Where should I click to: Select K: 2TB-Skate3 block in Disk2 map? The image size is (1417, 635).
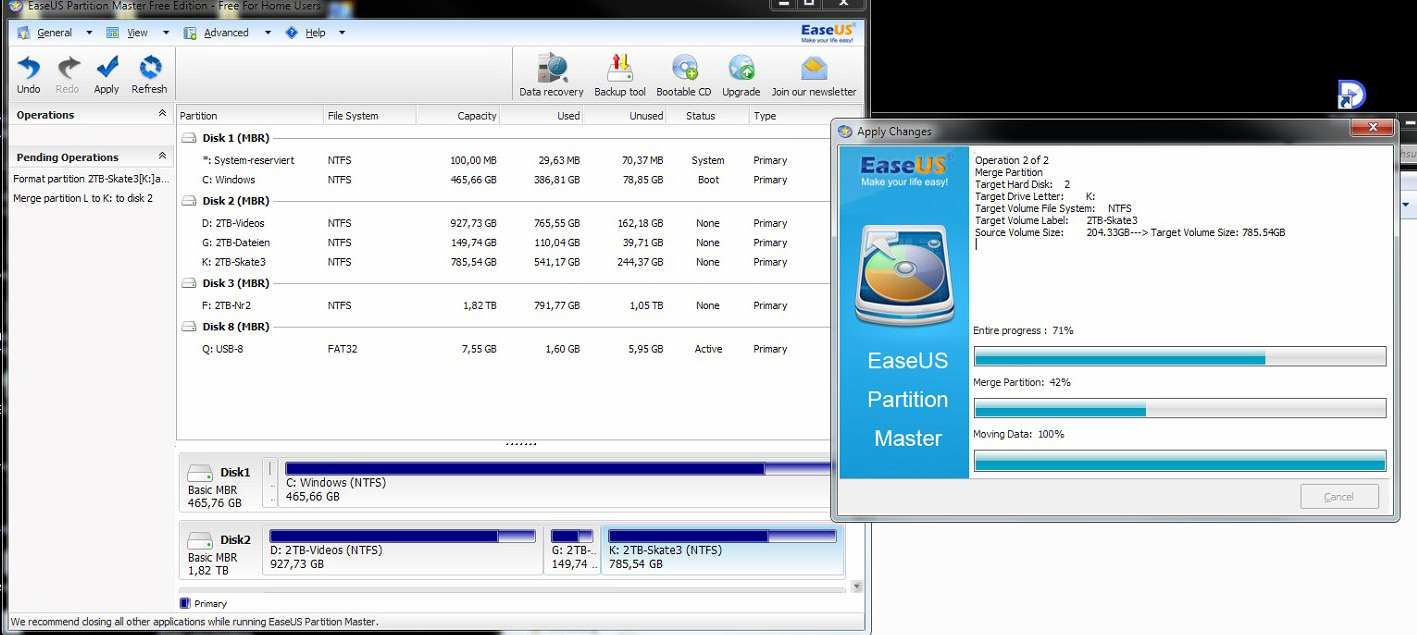tap(722, 551)
